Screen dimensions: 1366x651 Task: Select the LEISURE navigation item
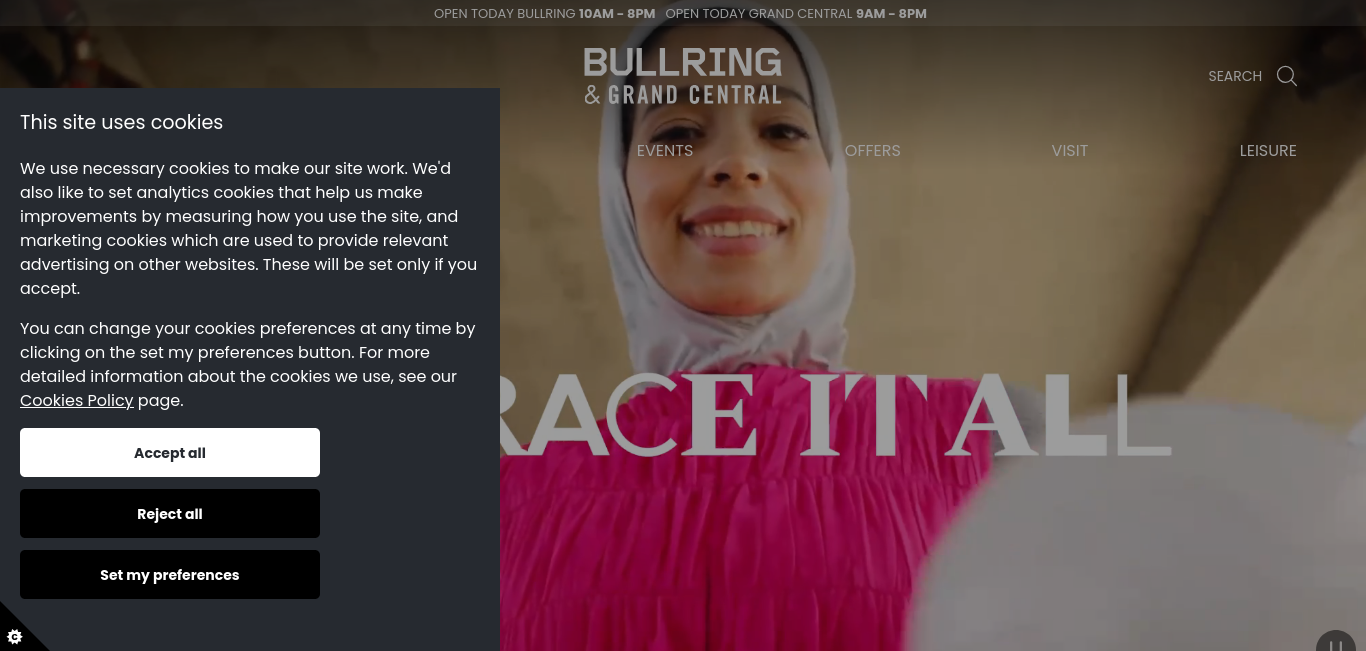pyautogui.click(x=1268, y=150)
